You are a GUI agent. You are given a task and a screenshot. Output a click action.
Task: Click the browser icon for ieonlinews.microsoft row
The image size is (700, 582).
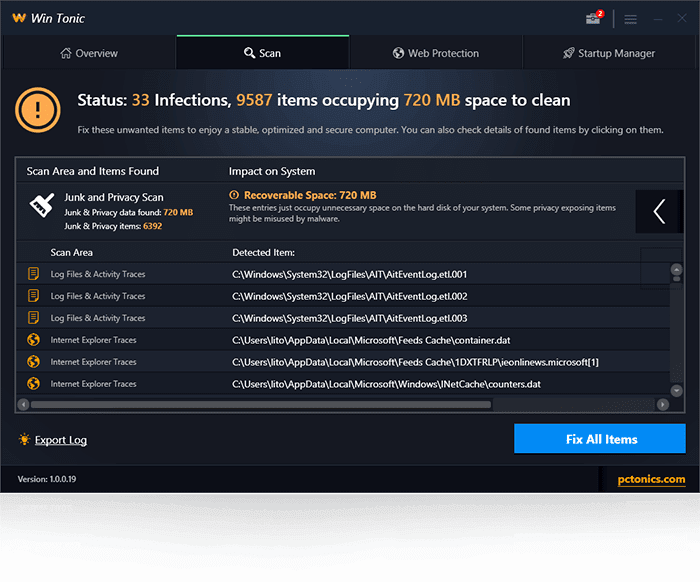point(33,362)
